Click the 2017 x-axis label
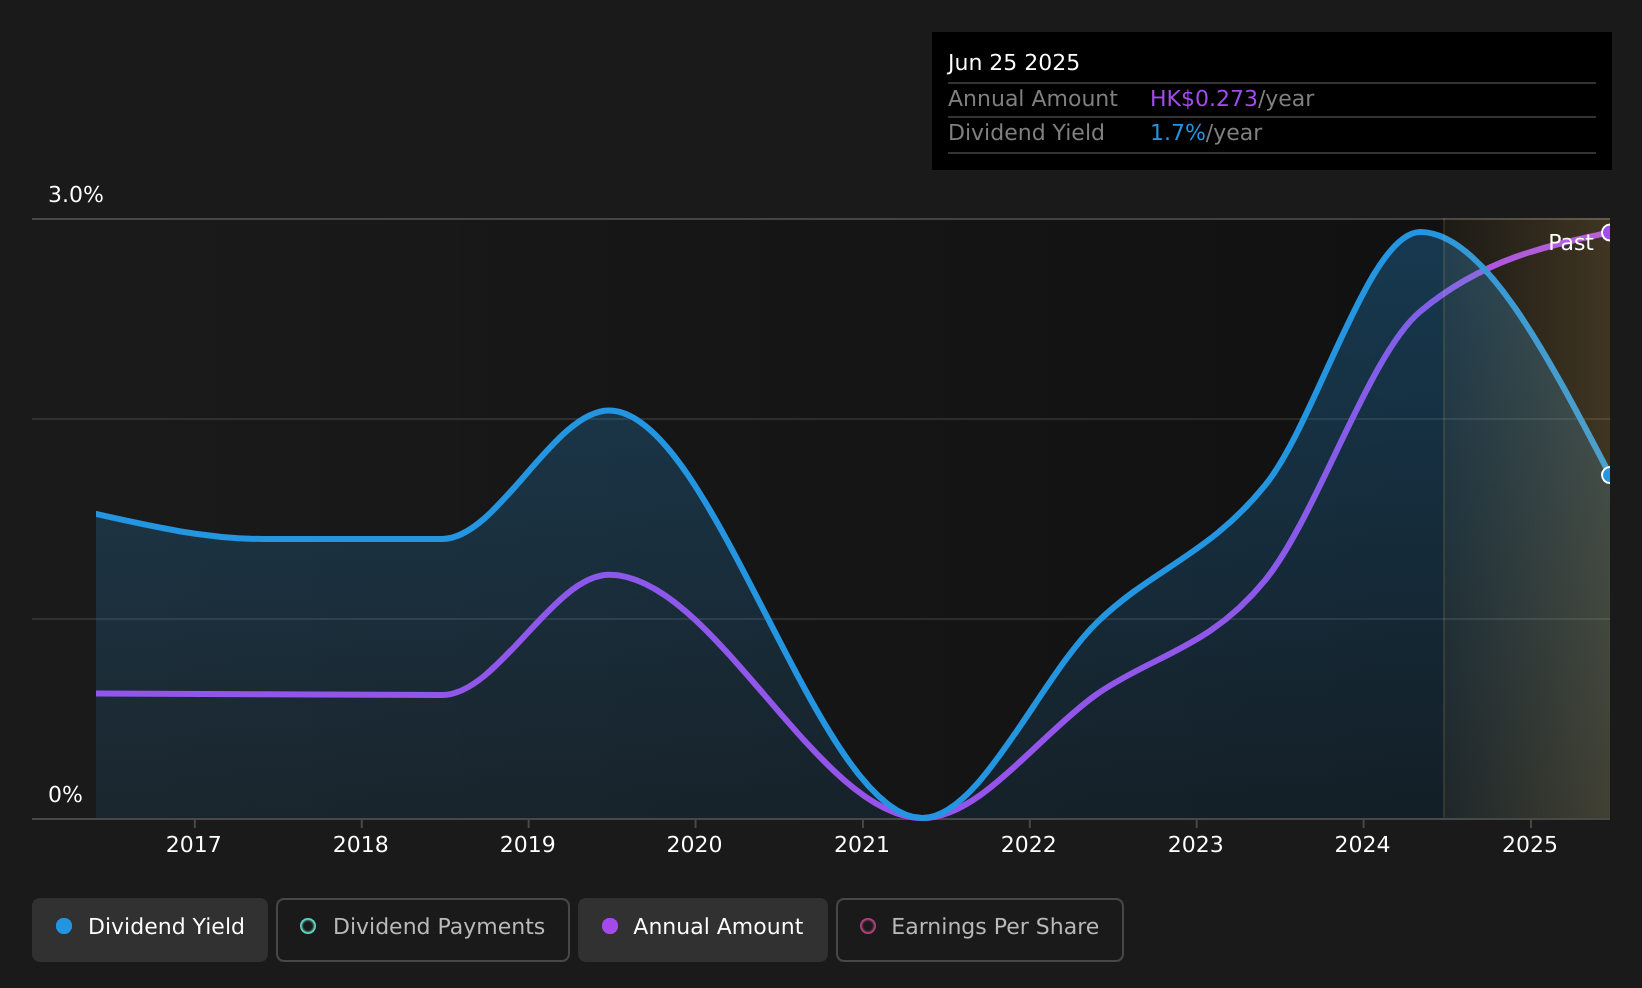 point(193,845)
